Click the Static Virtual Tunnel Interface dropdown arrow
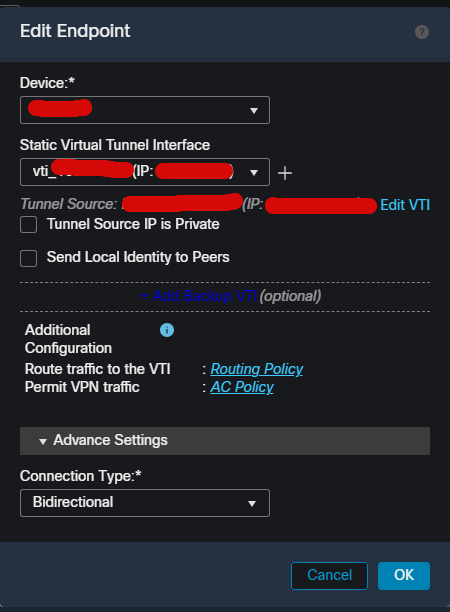Image resolution: width=450 pixels, height=612 pixels. pos(254,173)
